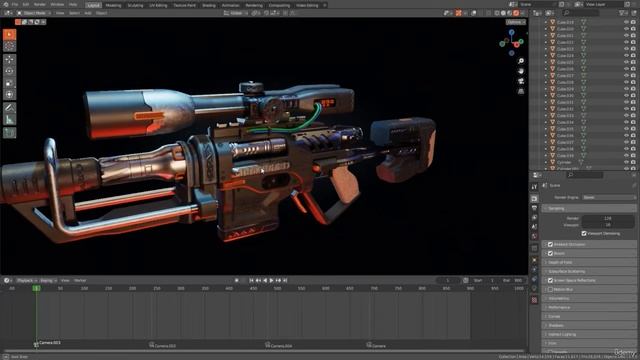Hide Cube.039 in viewport via eye icon
This screenshot has height=360, width=640.
[626, 156]
